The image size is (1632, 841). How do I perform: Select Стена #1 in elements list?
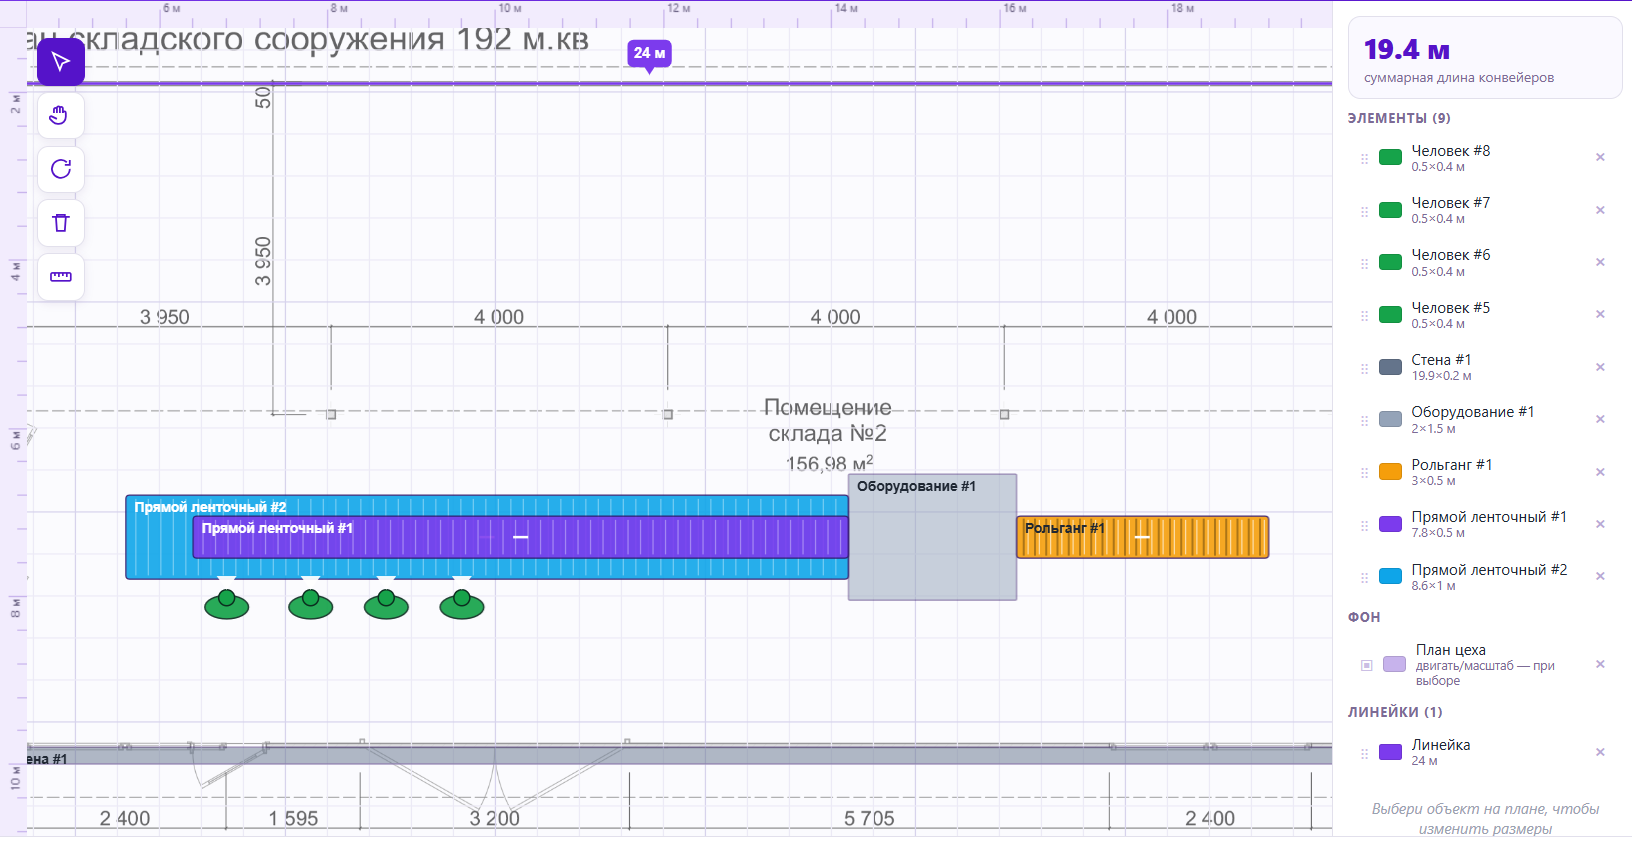(x=1485, y=367)
